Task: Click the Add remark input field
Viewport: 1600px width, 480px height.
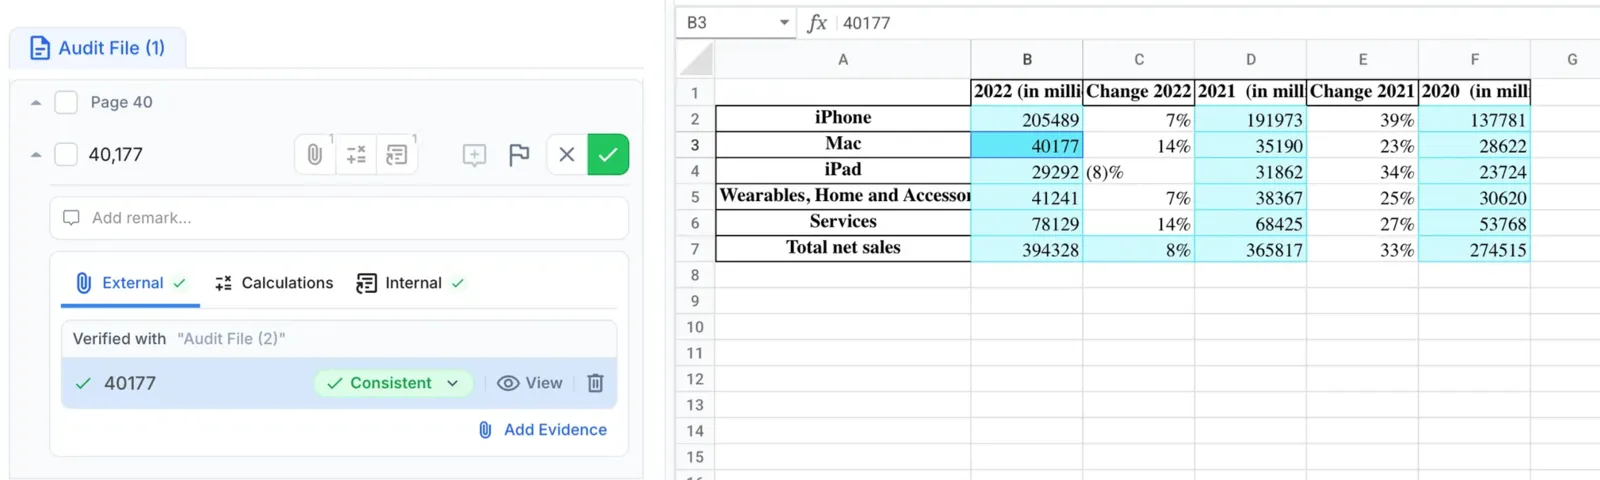Action: click(x=339, y=218)
